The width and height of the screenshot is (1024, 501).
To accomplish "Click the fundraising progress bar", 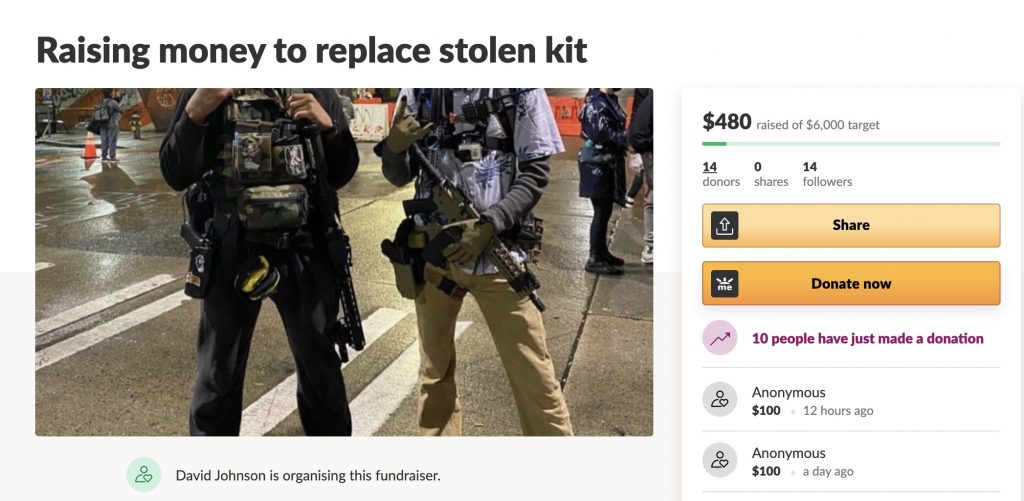I will (851, 144).
